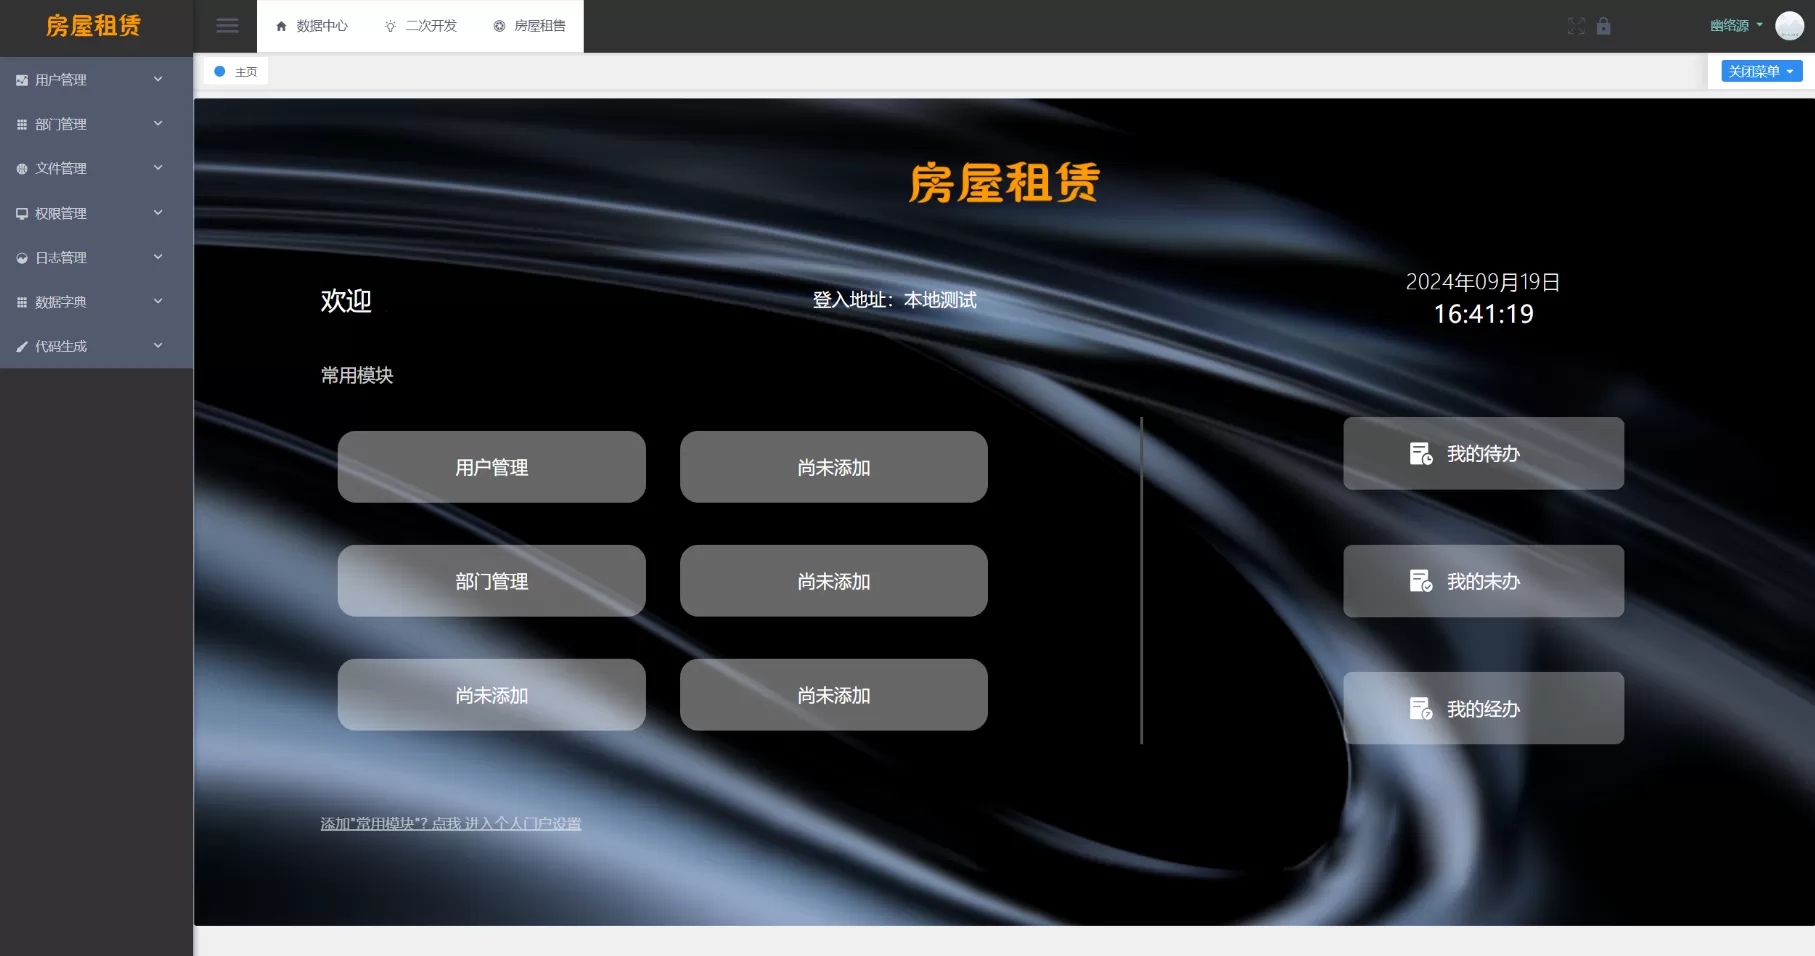1815x956 pixels.
Task: Click the green dot on 主页 tab
Action: pos(221,71)
